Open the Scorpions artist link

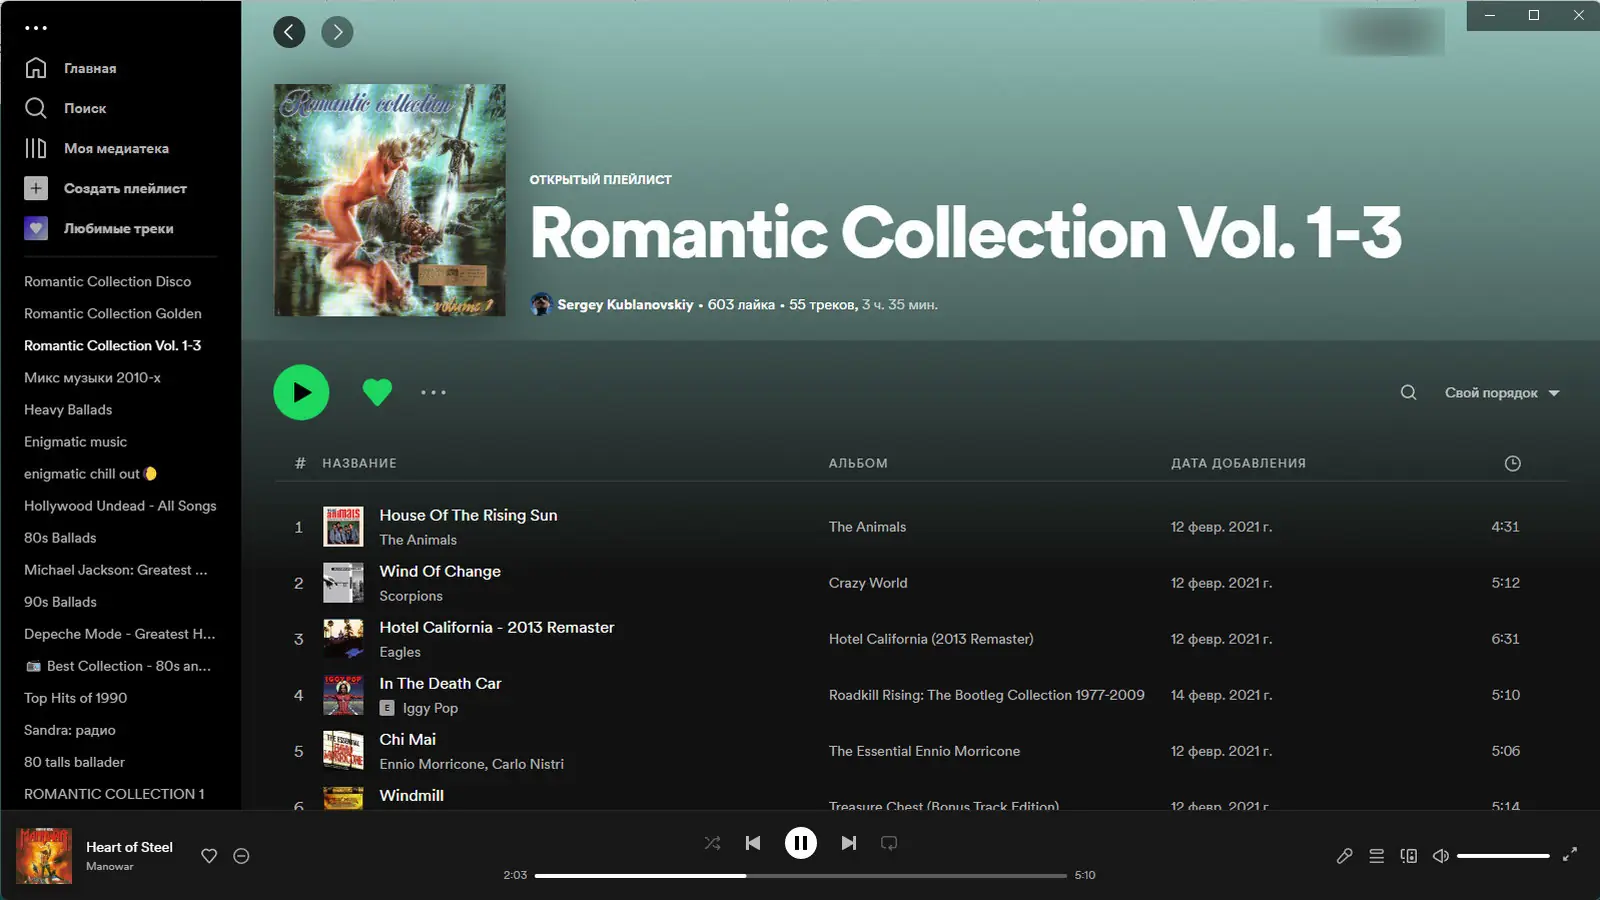coord(411,596)
